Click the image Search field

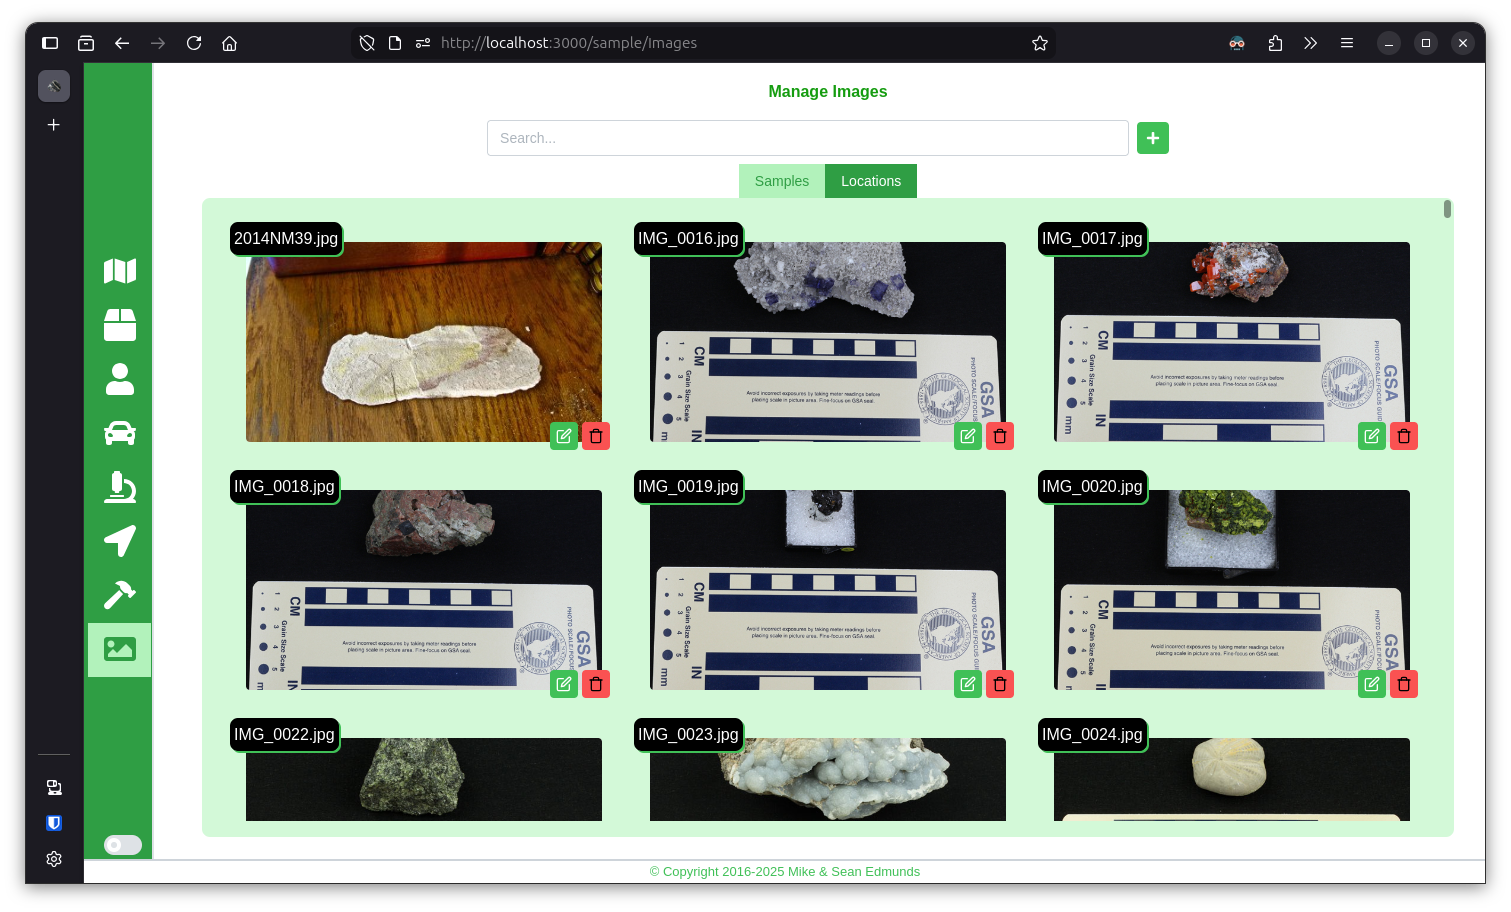click(807, 138)
